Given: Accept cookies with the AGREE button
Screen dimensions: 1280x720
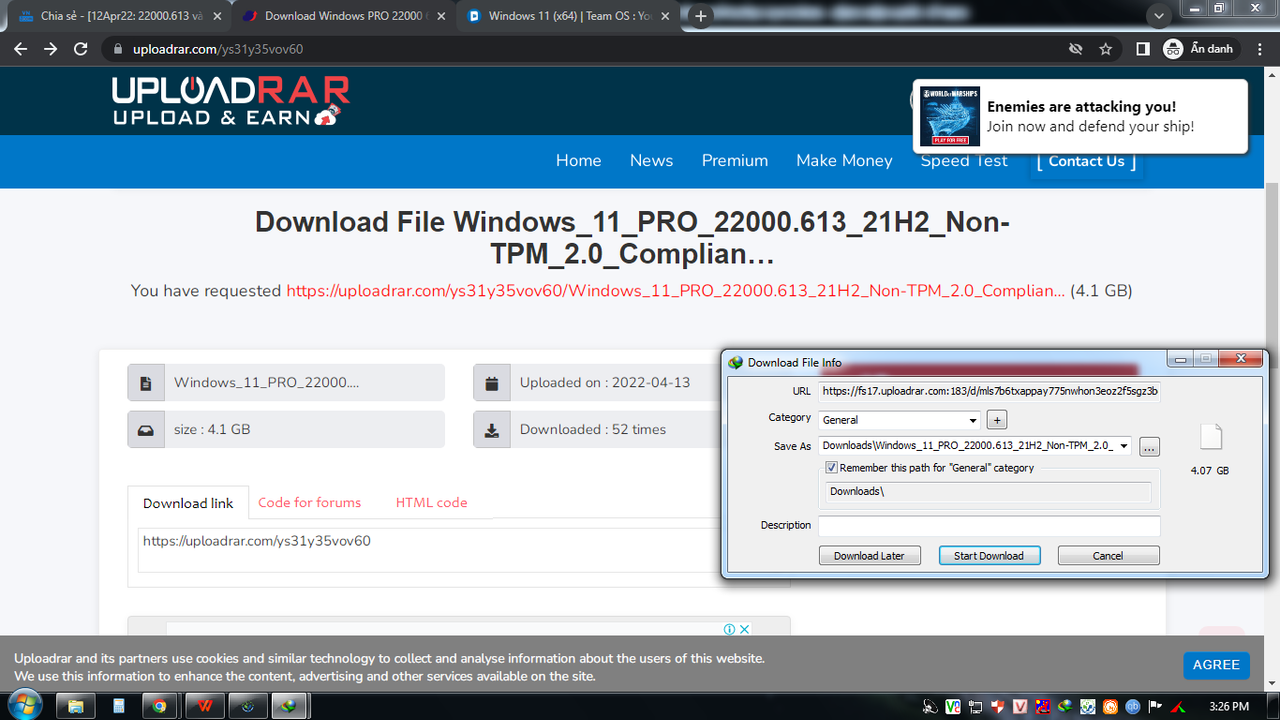Looking at the screenshot, I should click(x=1216, y=665).
